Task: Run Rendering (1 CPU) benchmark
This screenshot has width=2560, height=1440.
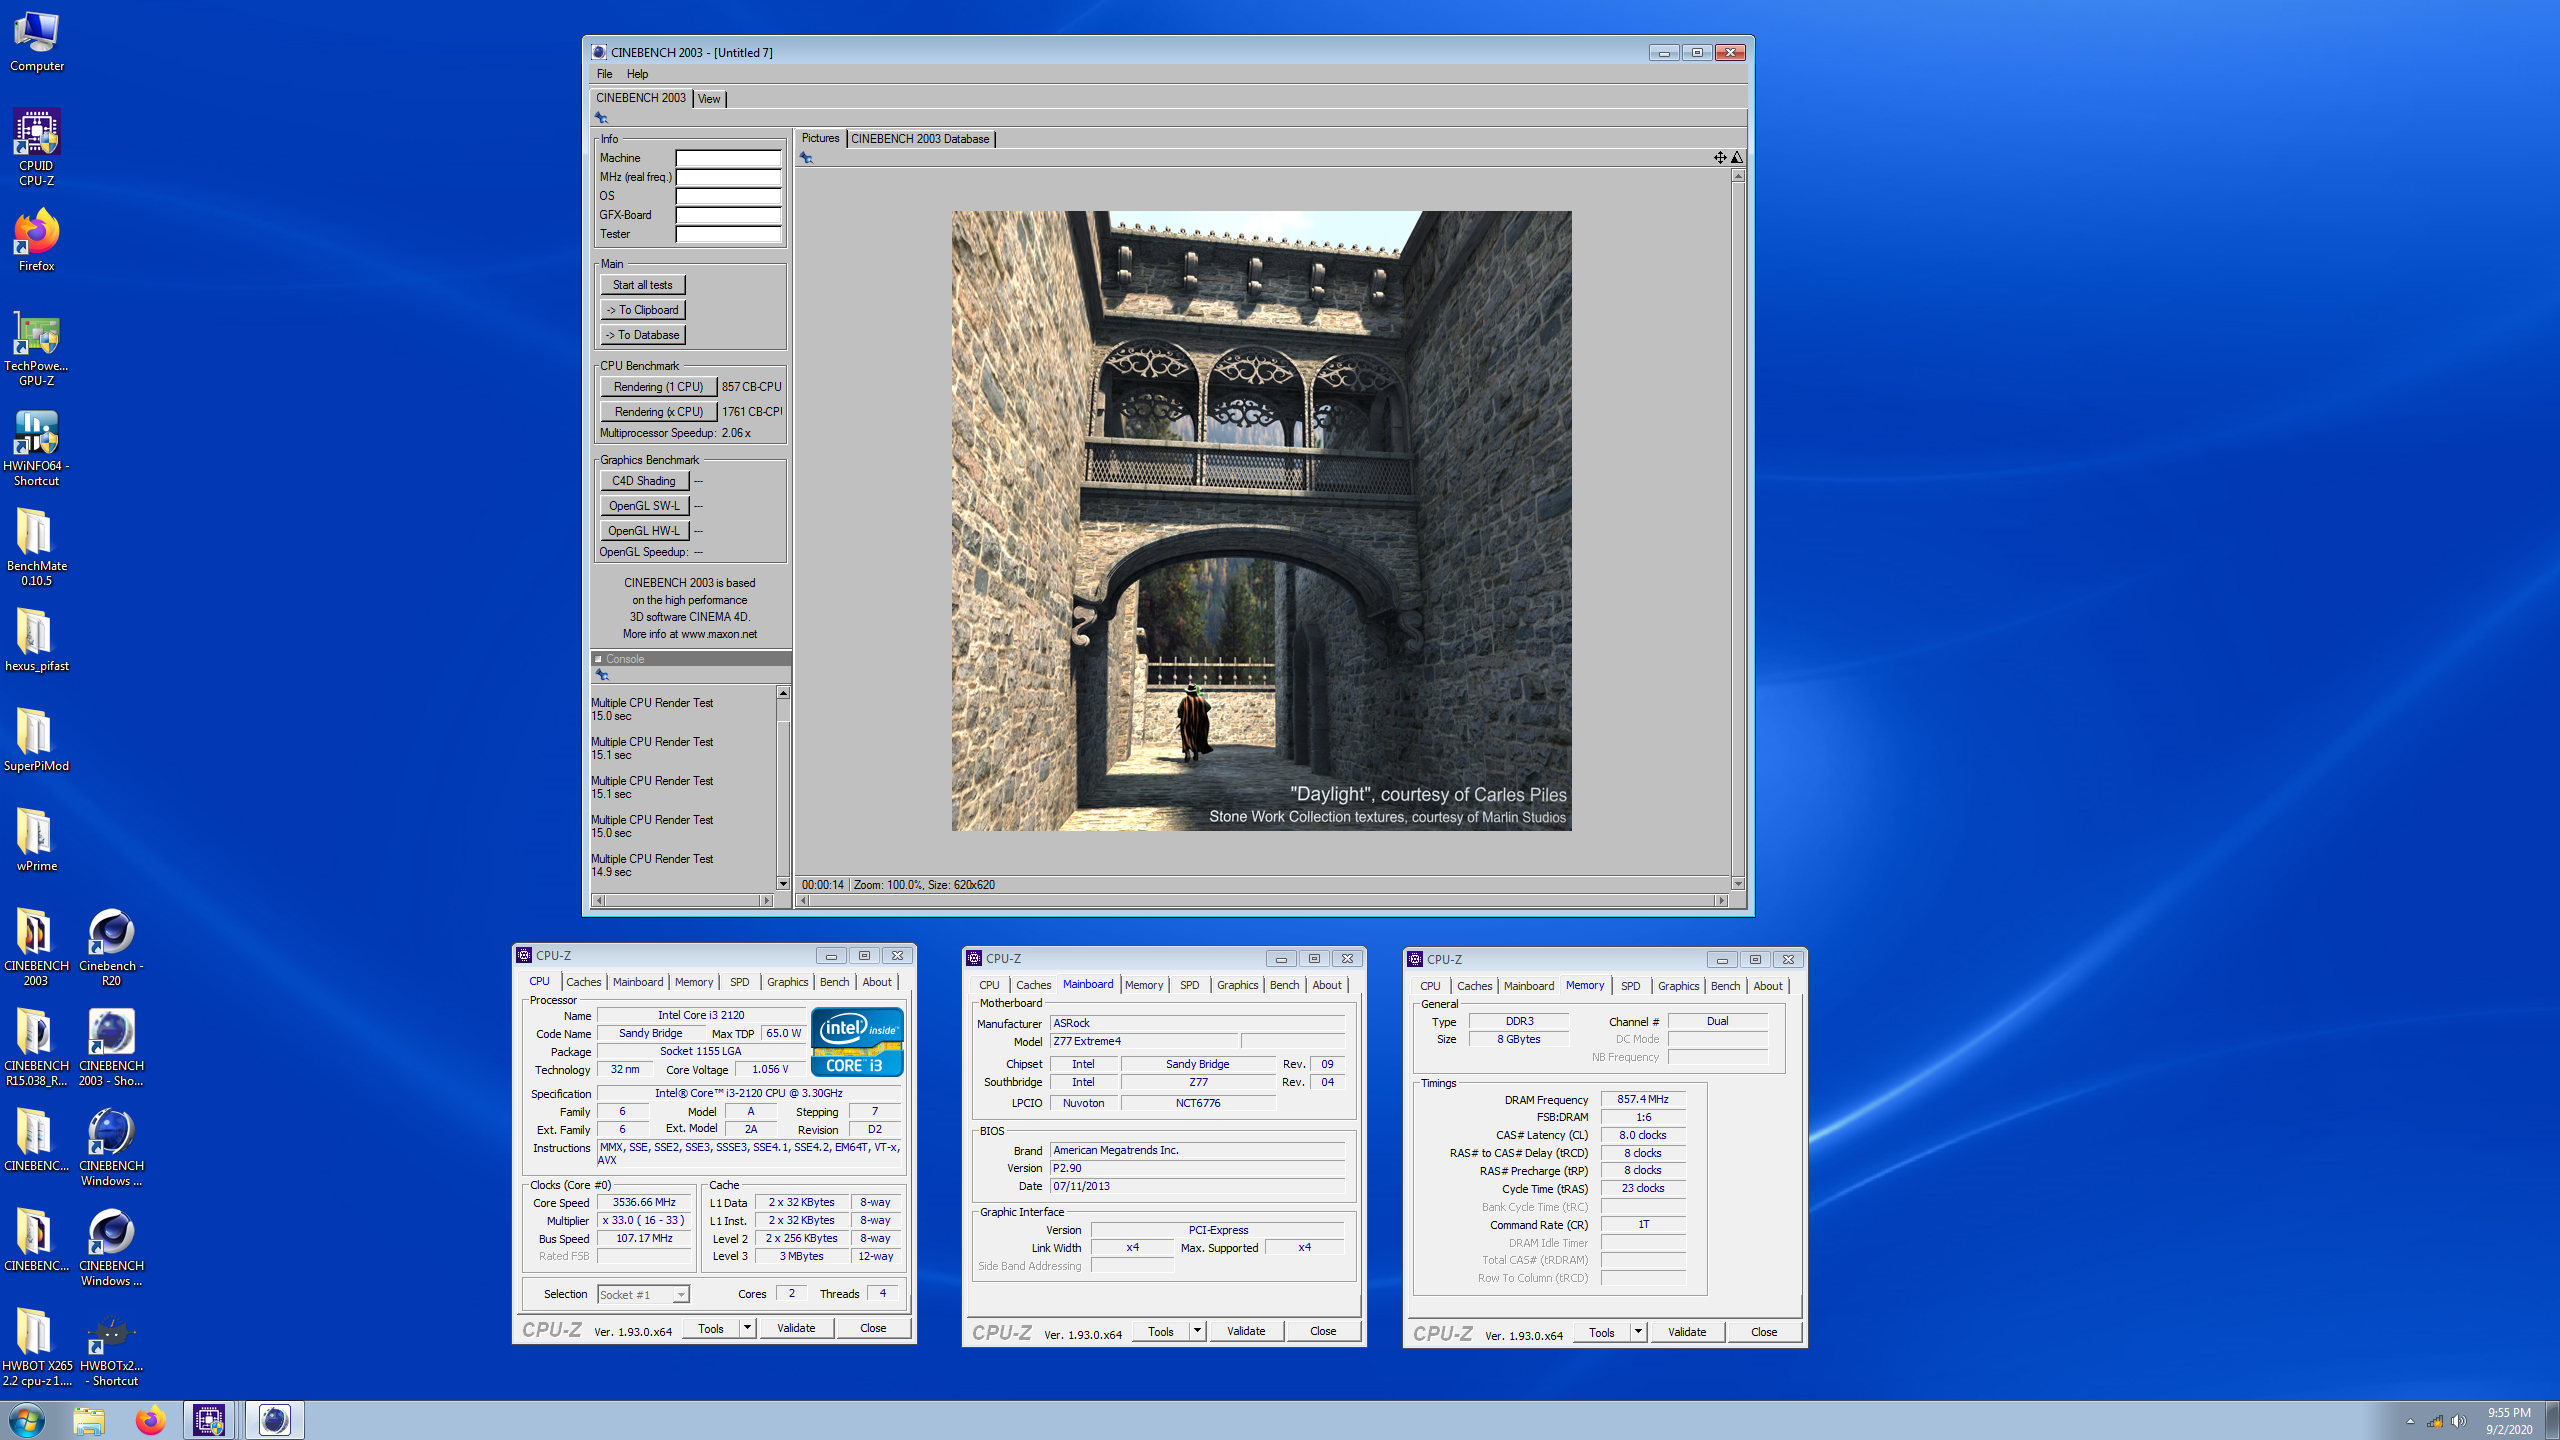Action: [658, 387]
